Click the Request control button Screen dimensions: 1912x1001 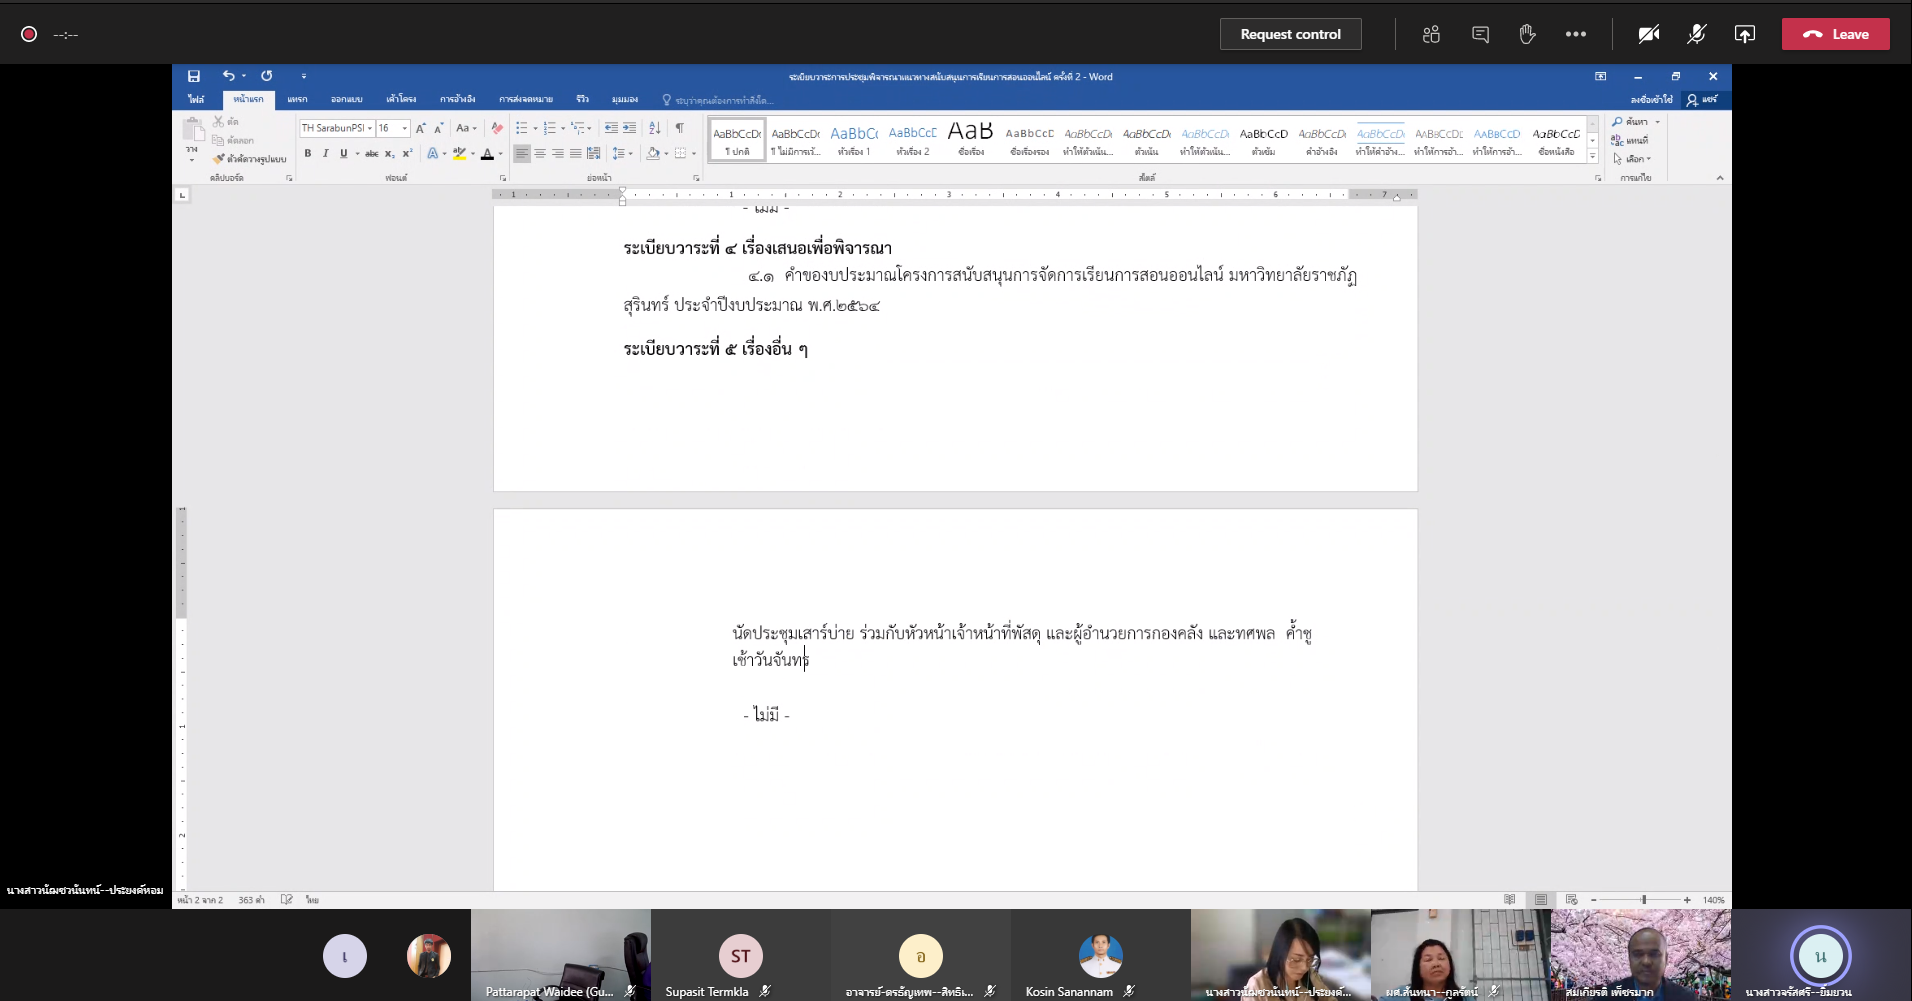1290,34
